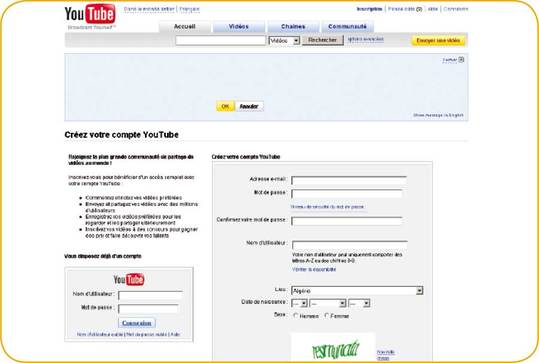Open the Lieu country dropdown showing Algérie
The width and height of the screenshot is (539, 363).
click(357, 290)
